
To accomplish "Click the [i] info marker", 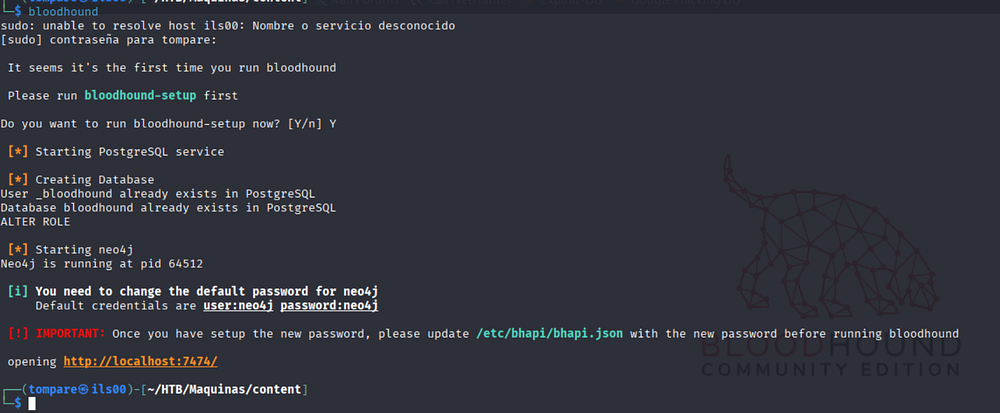I will (18, 291).
